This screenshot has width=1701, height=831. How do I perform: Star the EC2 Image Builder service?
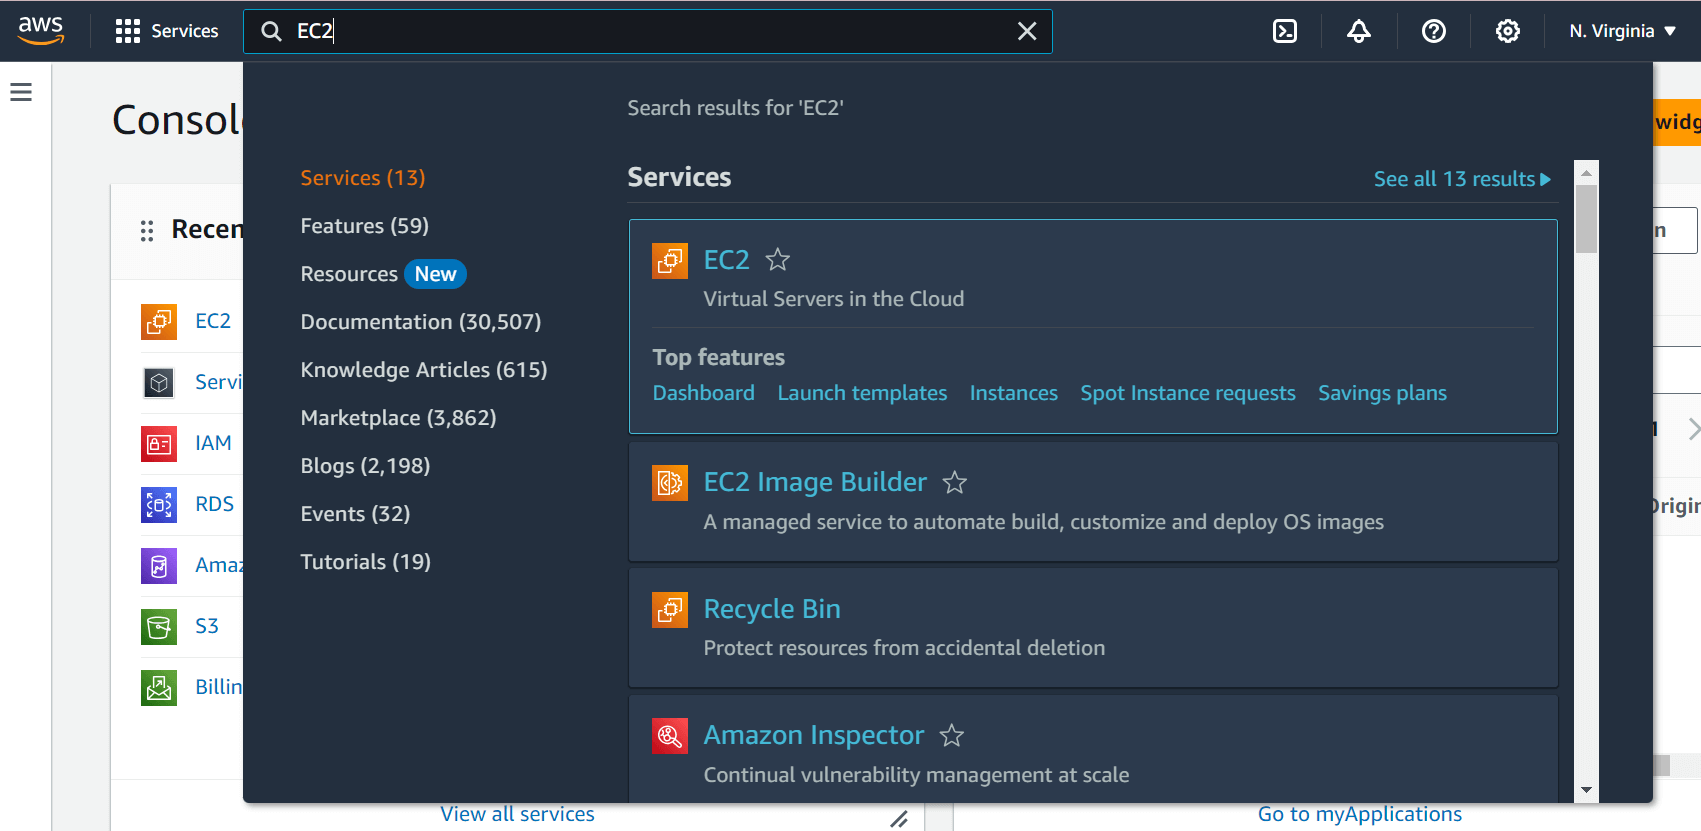[955, 483]
